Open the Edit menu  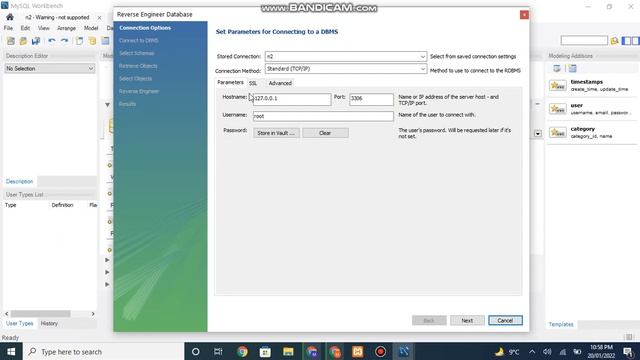[x=25, y=28]
